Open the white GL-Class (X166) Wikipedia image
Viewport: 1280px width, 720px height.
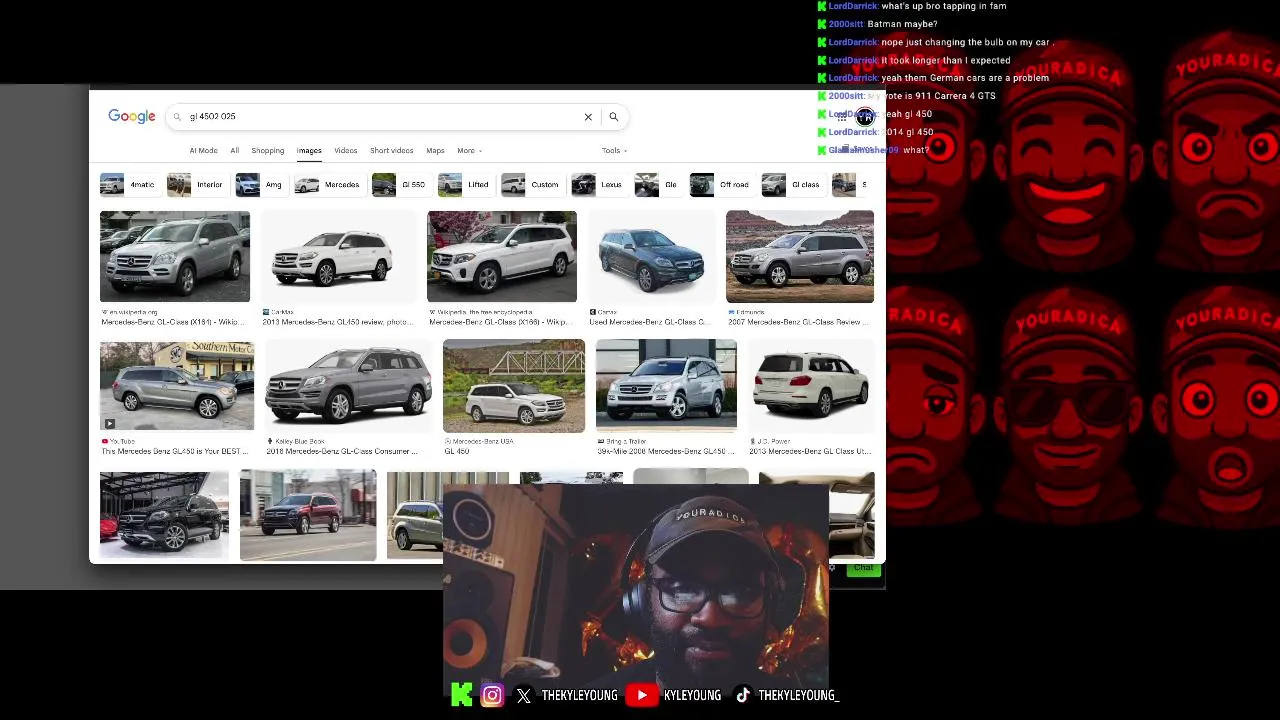tap(502, 256)
